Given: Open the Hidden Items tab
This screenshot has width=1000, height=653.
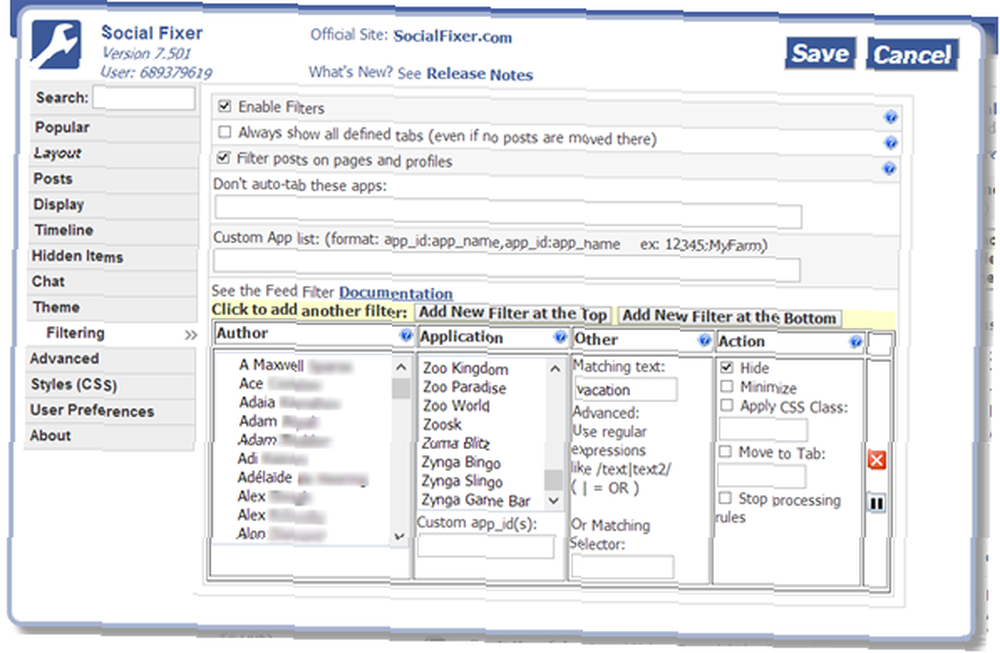Looking at the screenshot, I should click(x=113, y=256).
